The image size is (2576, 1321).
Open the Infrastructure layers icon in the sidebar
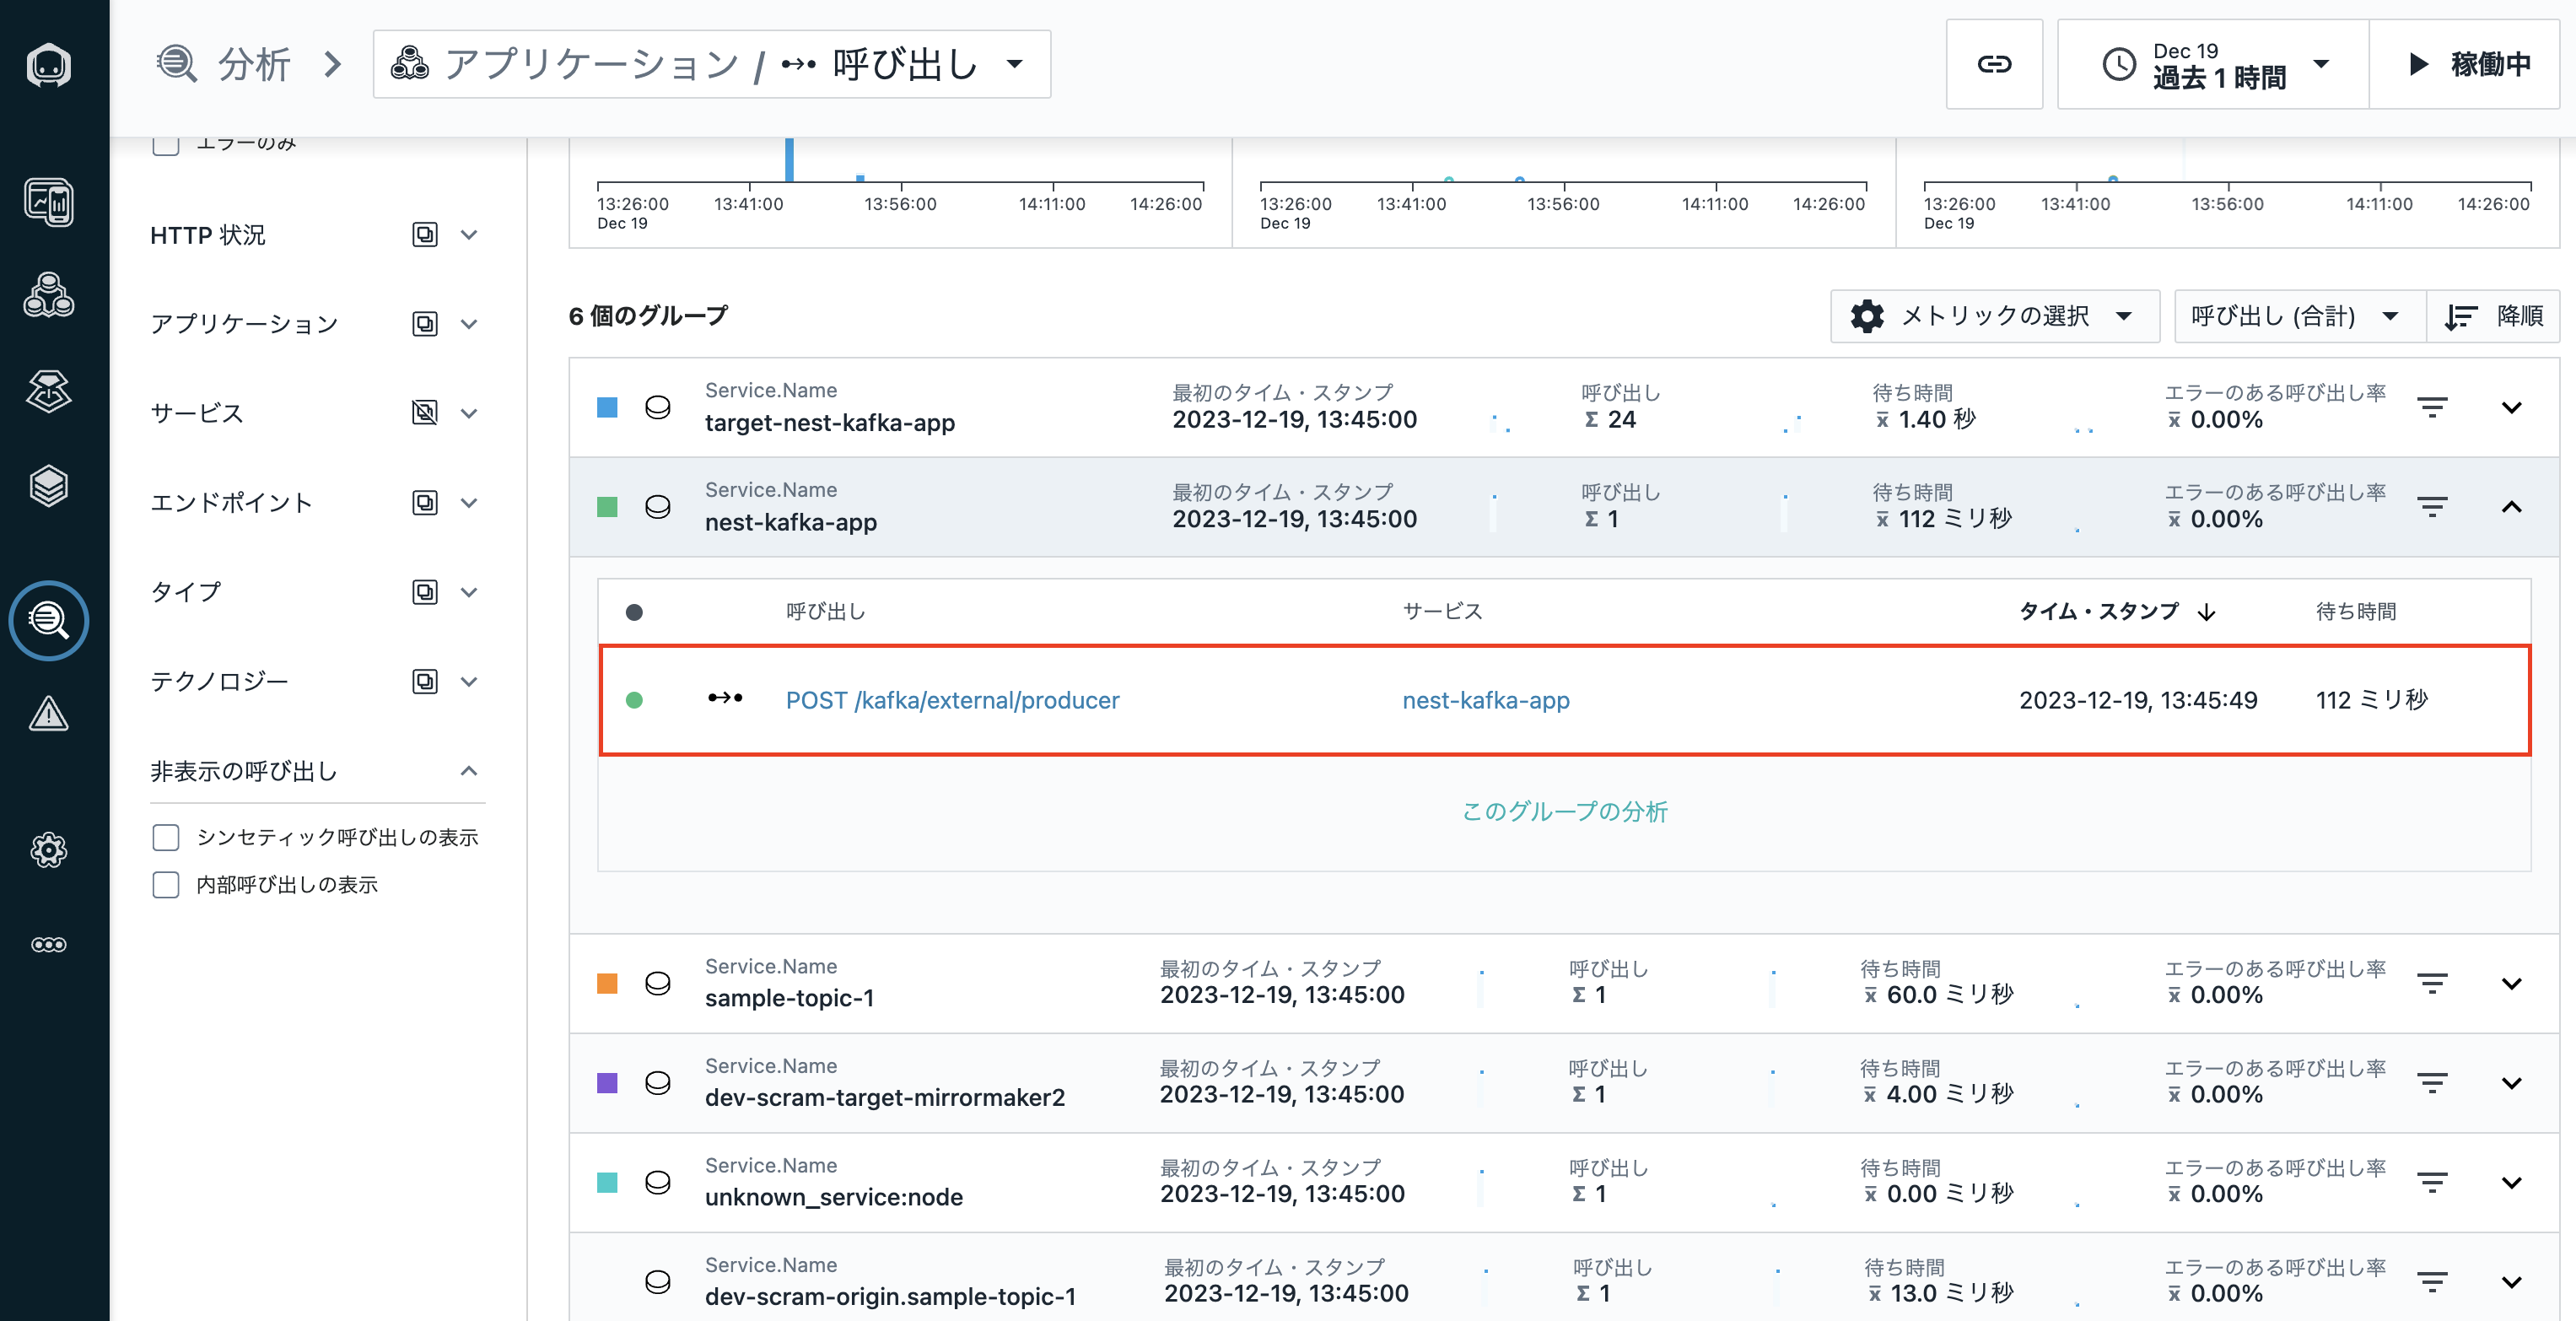tap(48, 486)
